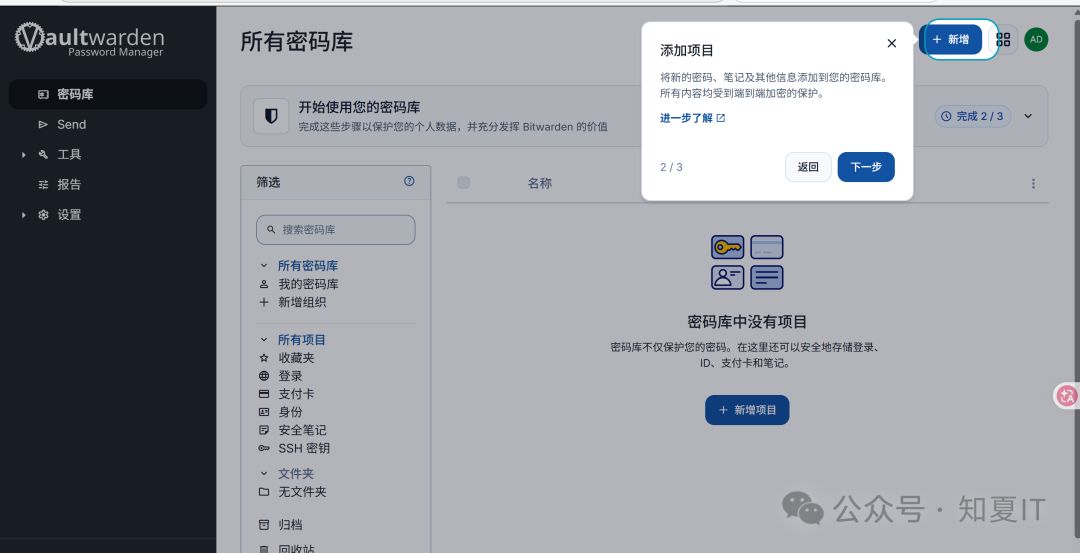Screen dimensions: 1080x553
Task: Expand the 工具 sidebar arrow
Action: [23, 155]
